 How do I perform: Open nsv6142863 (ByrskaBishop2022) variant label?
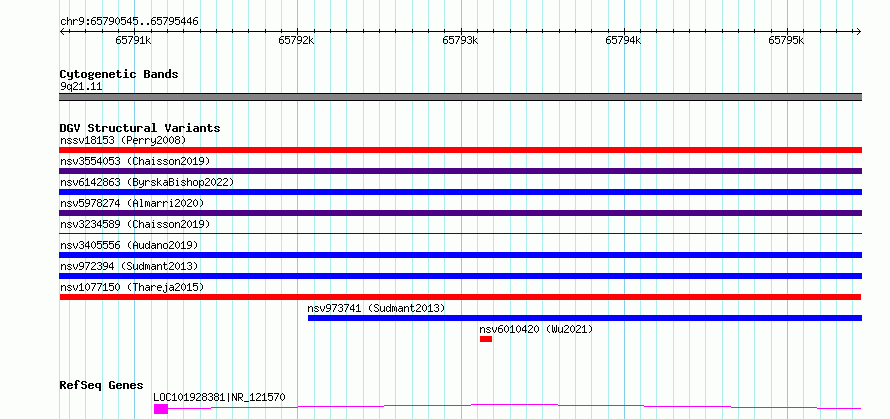(147, 182)
